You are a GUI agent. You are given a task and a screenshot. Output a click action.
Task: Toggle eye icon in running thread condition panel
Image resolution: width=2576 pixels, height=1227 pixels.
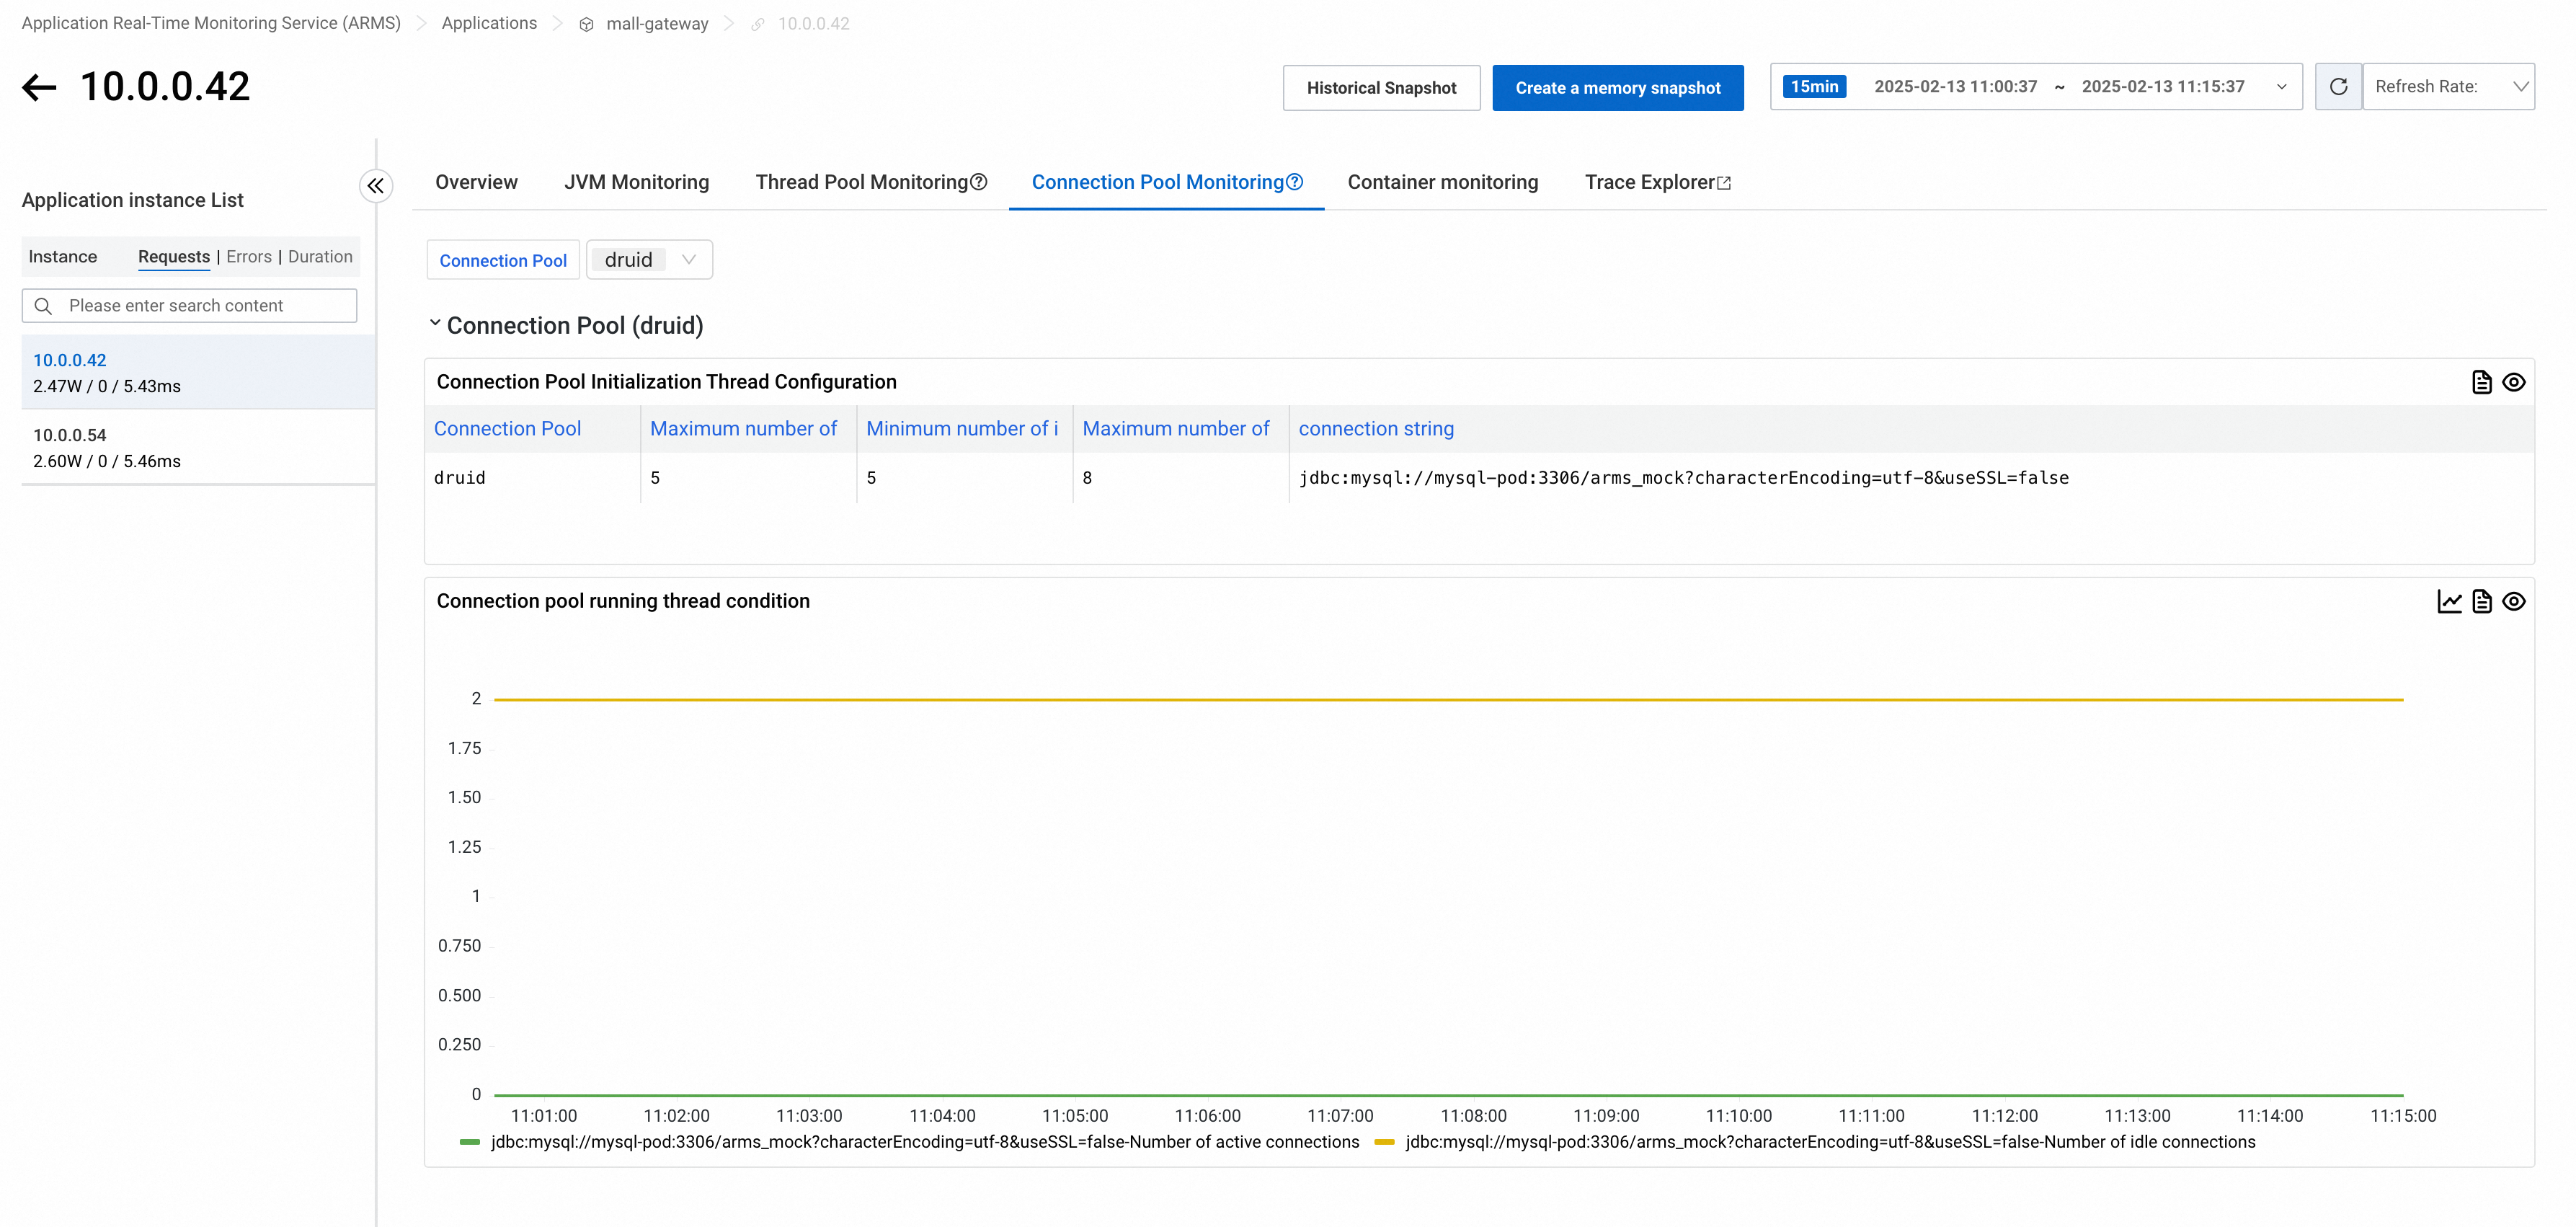(2513, 601)
